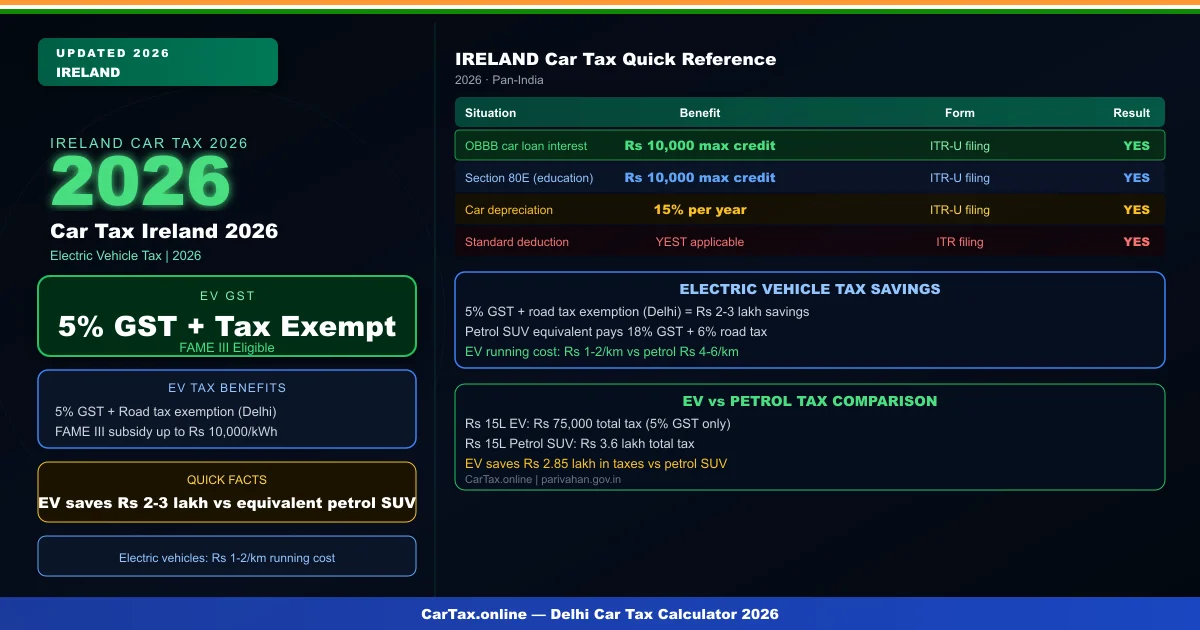Click 'Electric vehicles: Rs 1-2/km running cost' box
Image resolution: width=1200 pixels, height=630 pixels.
pyautogui.click(x=227, y=556)
